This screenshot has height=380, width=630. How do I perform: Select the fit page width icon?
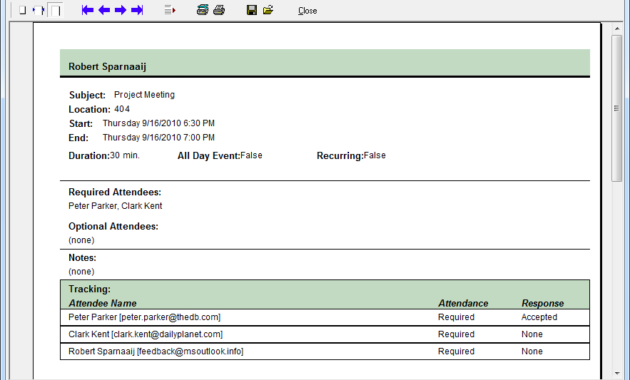pyautogui.click(x=39, y=10)
